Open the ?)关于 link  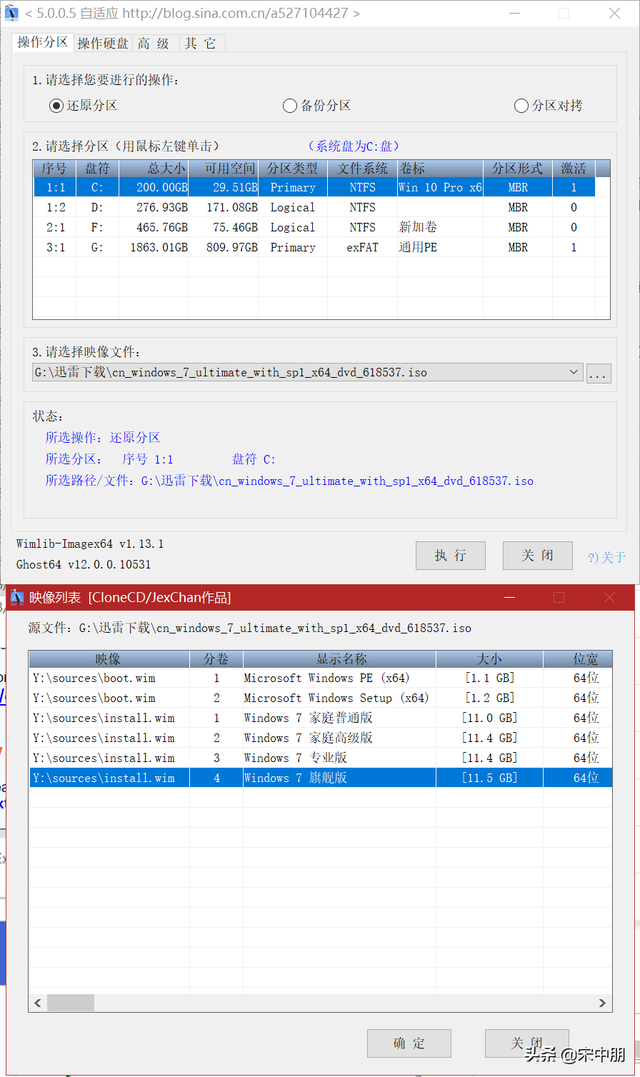coord(606,557)
